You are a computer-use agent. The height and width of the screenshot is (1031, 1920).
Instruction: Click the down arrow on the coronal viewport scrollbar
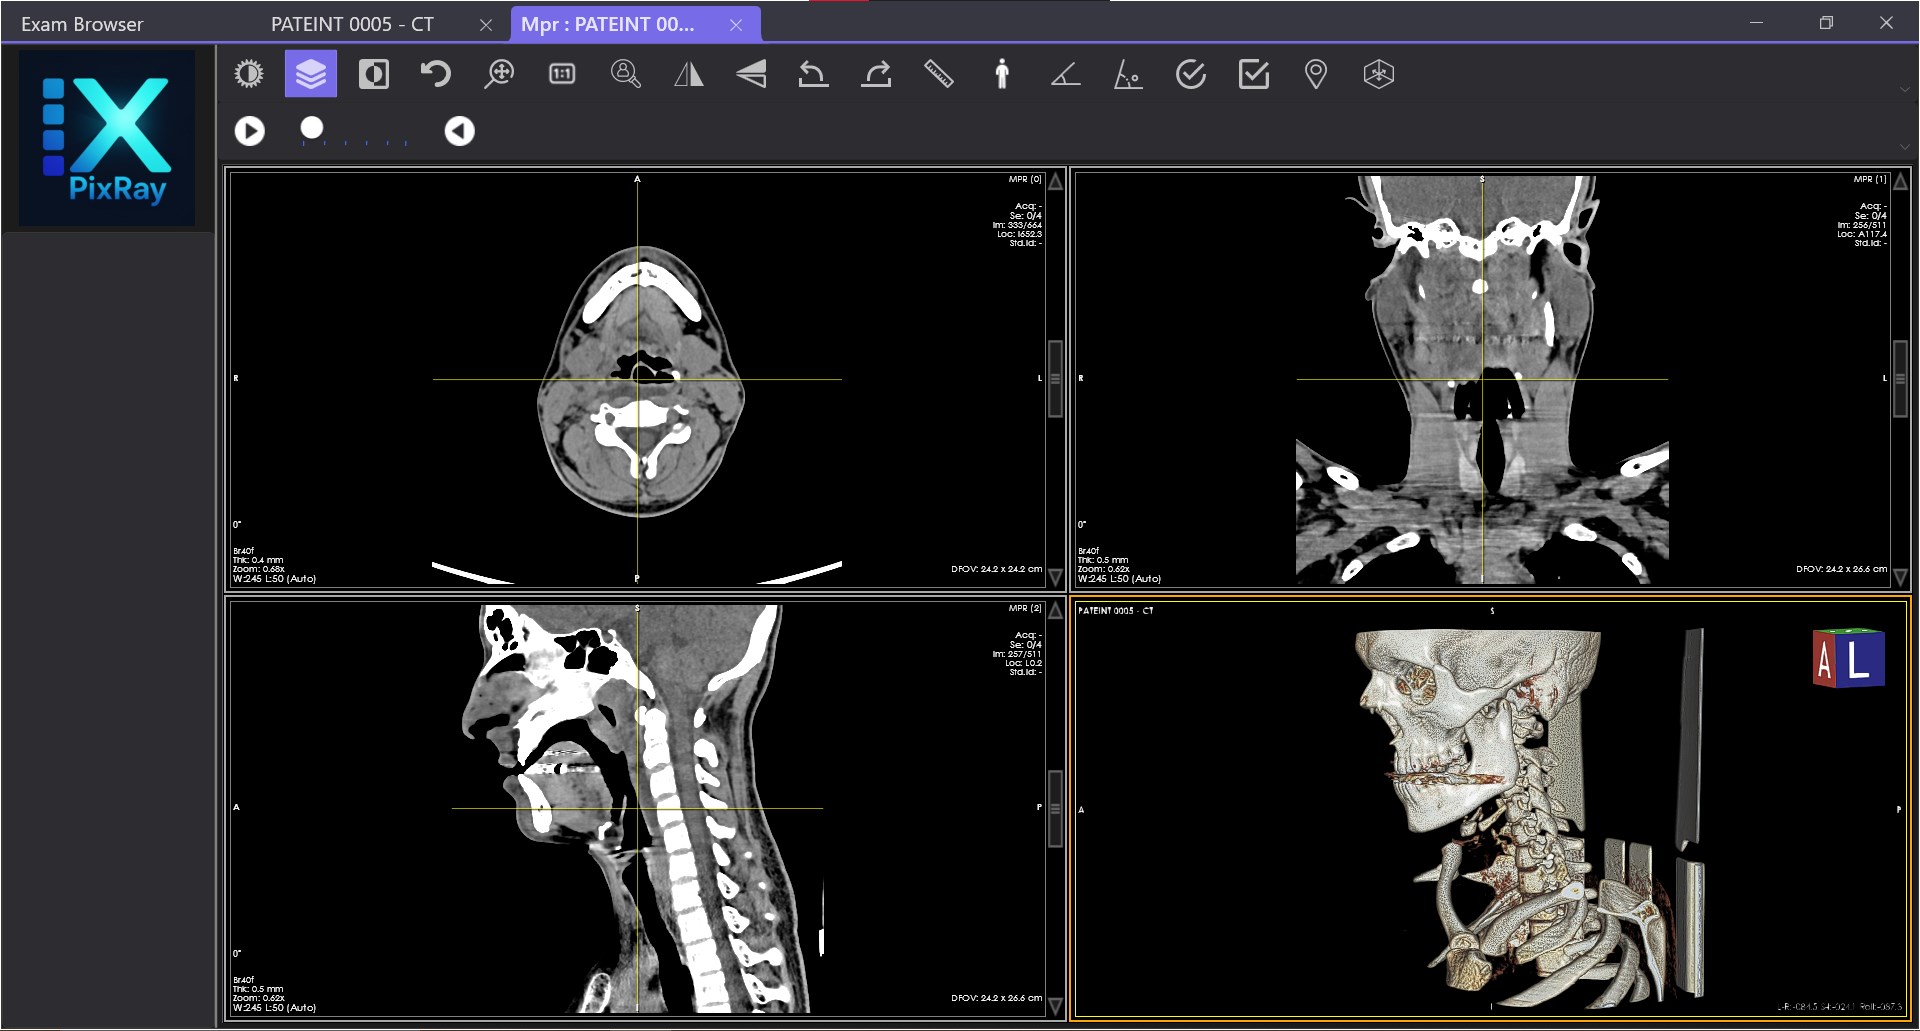point(1898,578)
